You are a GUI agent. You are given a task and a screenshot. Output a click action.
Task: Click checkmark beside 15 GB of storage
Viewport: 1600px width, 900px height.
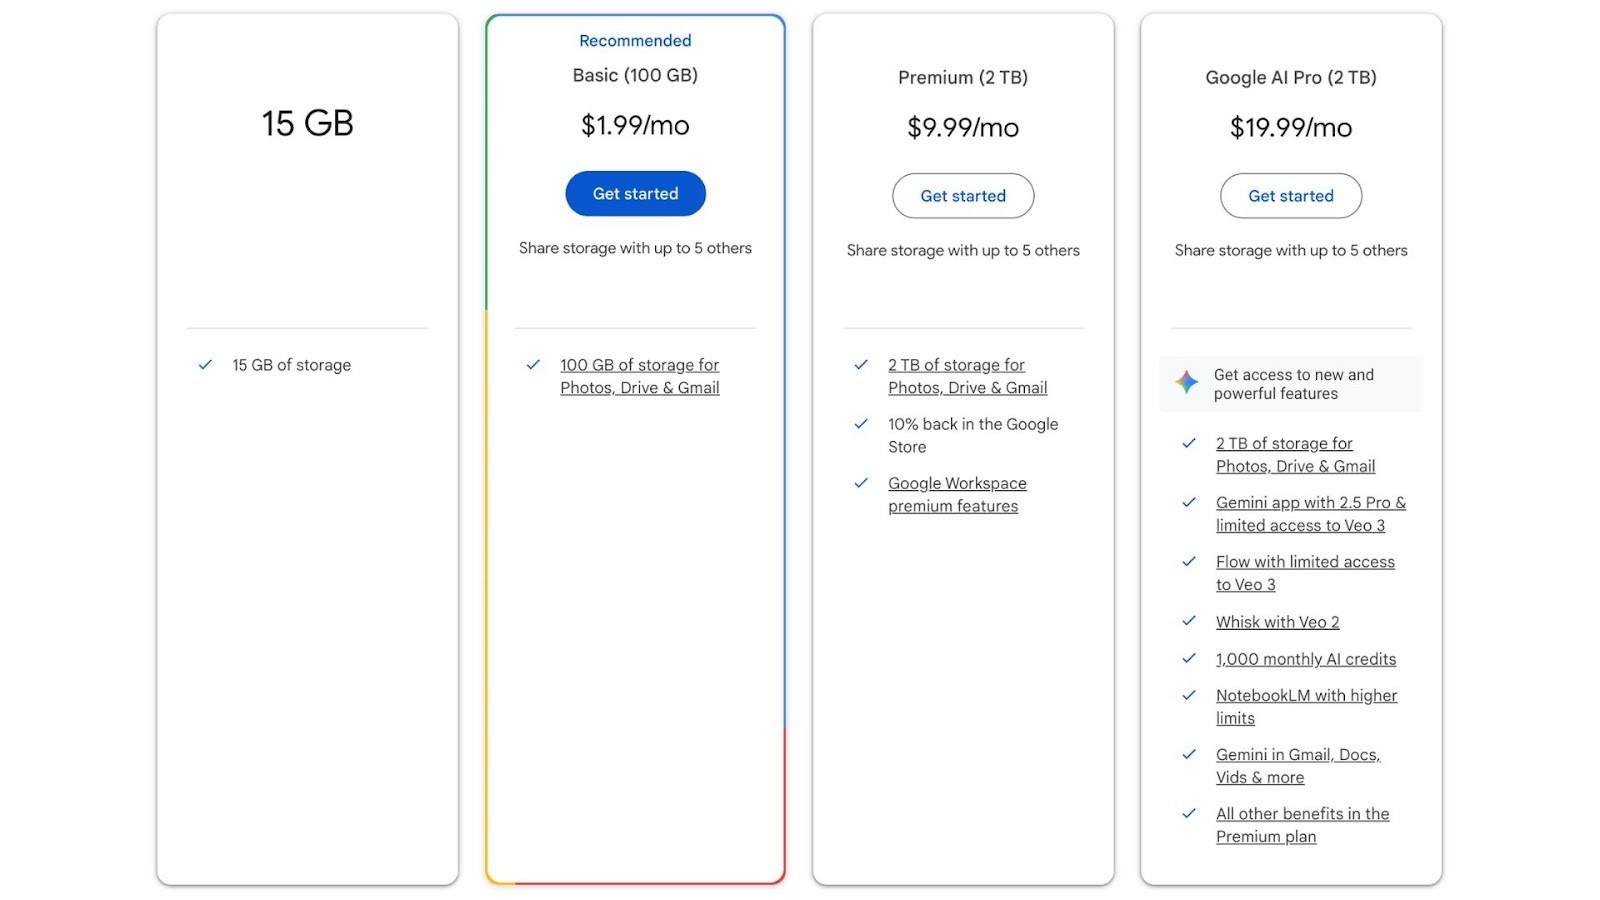click(205, 365)
